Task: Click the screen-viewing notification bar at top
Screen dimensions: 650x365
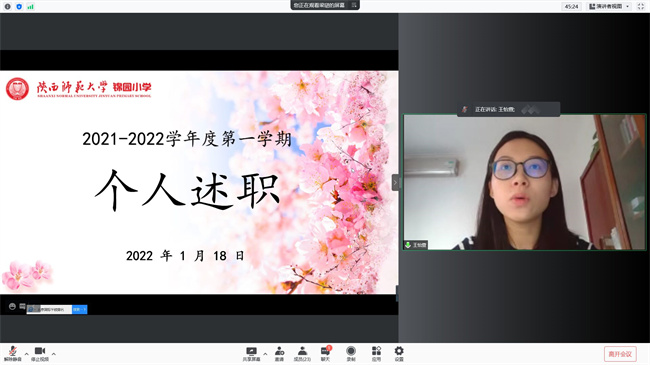Action: [325, 5]
